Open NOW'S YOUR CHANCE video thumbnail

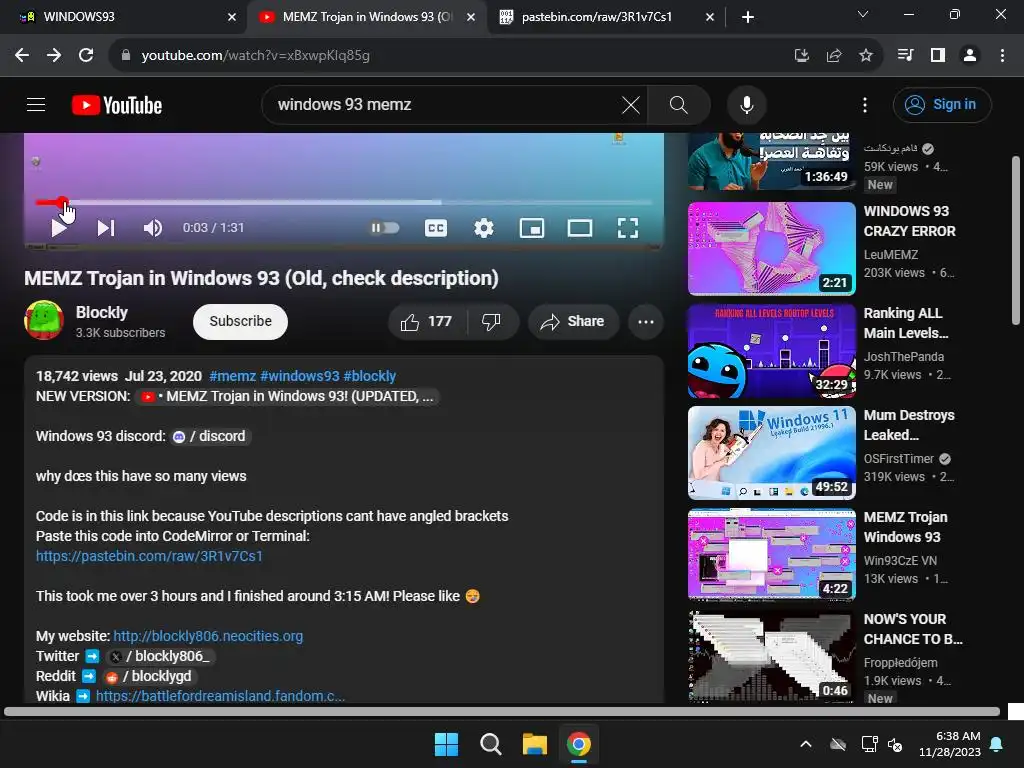click(771, 656)
